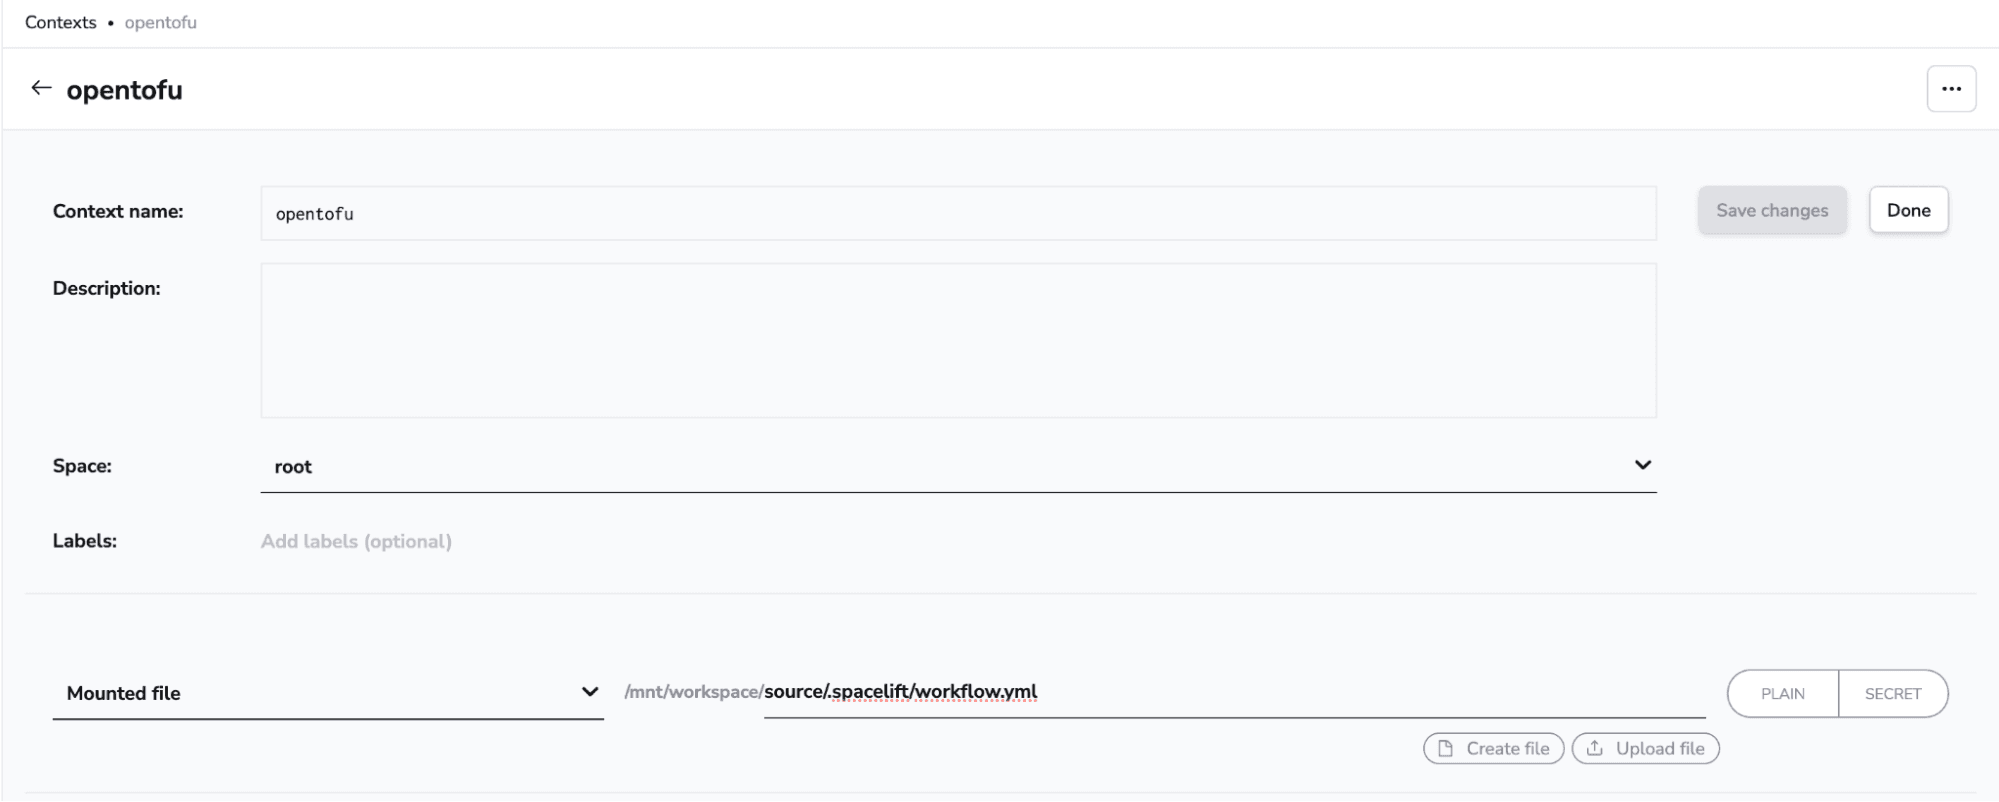Edit the Context name field

958,213
